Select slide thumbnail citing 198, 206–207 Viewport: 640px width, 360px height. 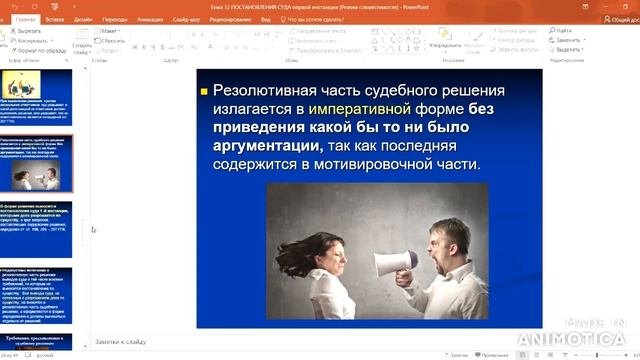point(36,229)
